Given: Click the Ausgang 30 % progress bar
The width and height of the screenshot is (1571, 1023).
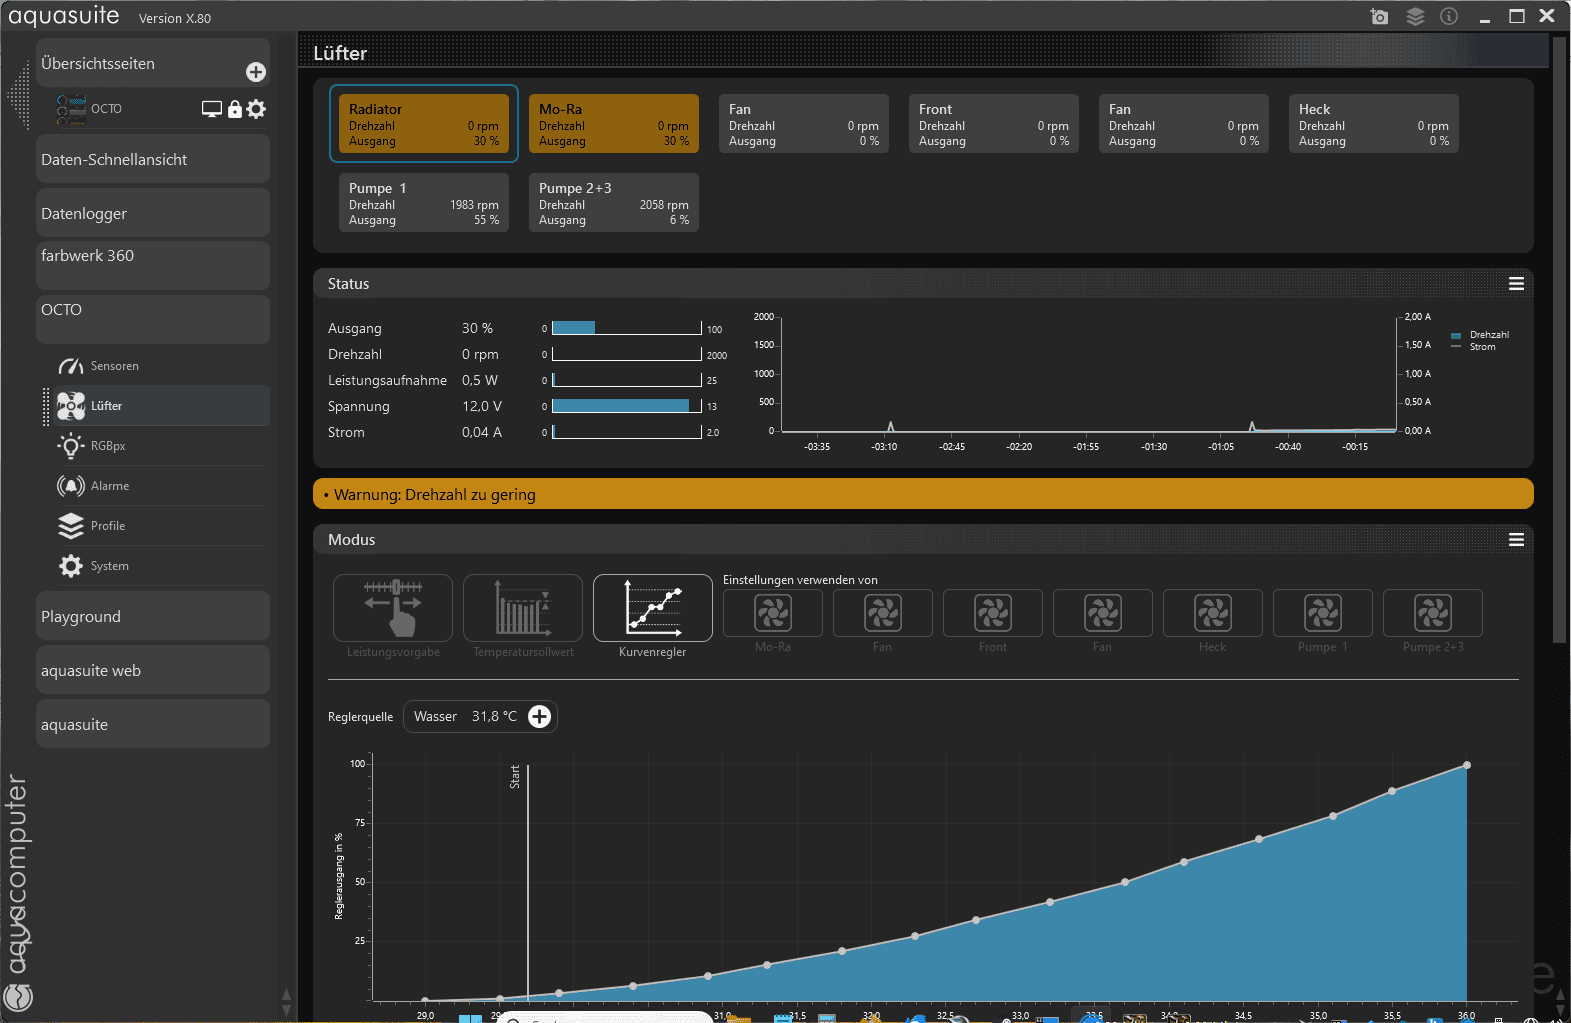Looking at the screenshot, I should click(627, 328).
